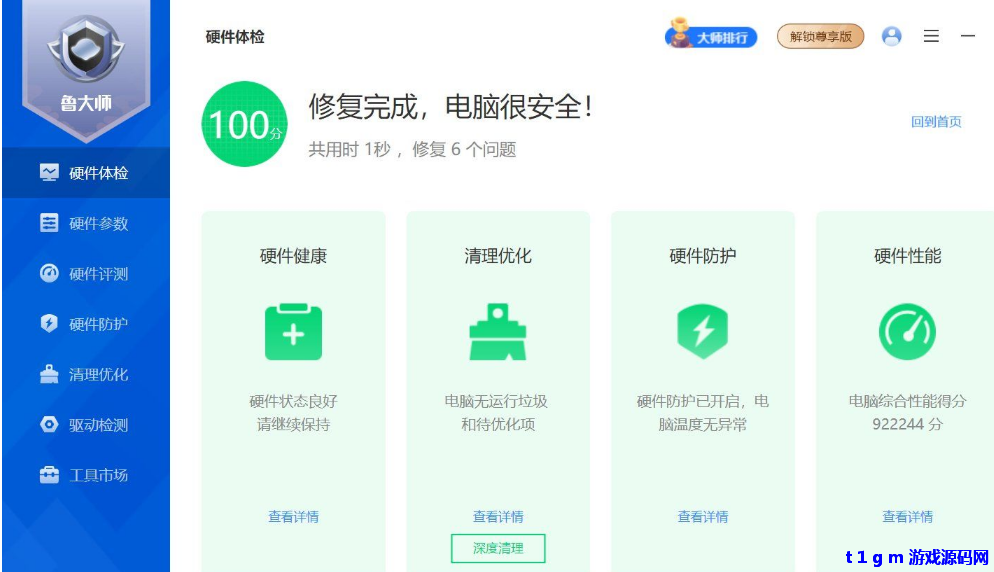Click the hardware protection shield icon
This screenshot has width=994, height=572.
point(702,332)
